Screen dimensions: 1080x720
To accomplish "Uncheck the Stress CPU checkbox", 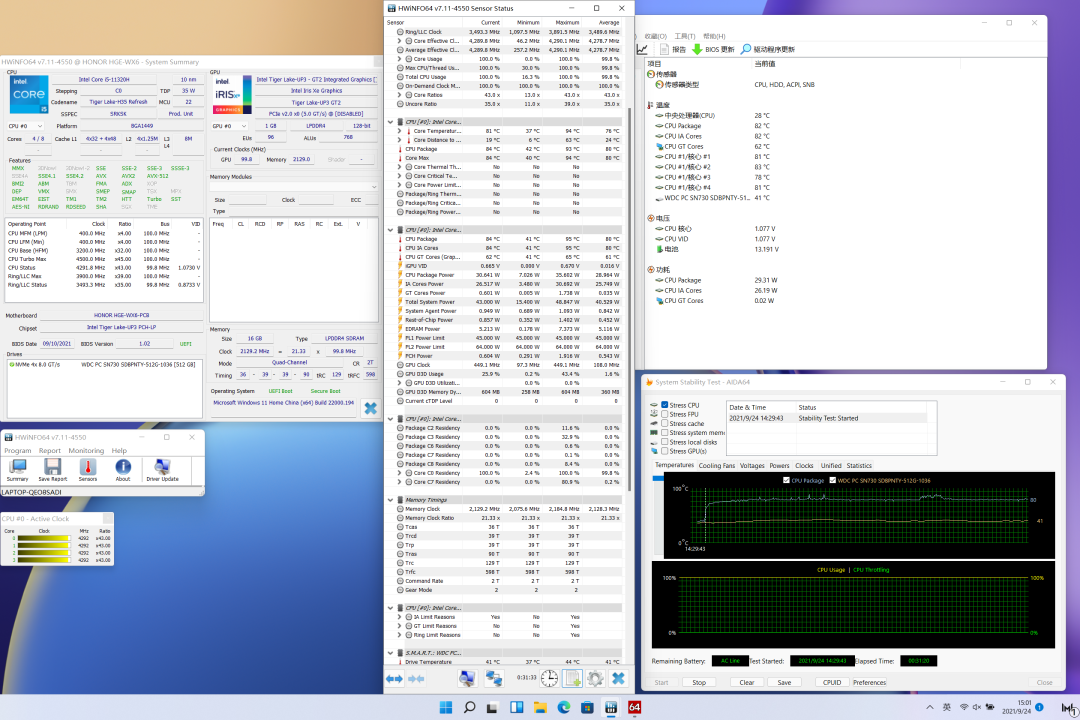I will (665, 405).
